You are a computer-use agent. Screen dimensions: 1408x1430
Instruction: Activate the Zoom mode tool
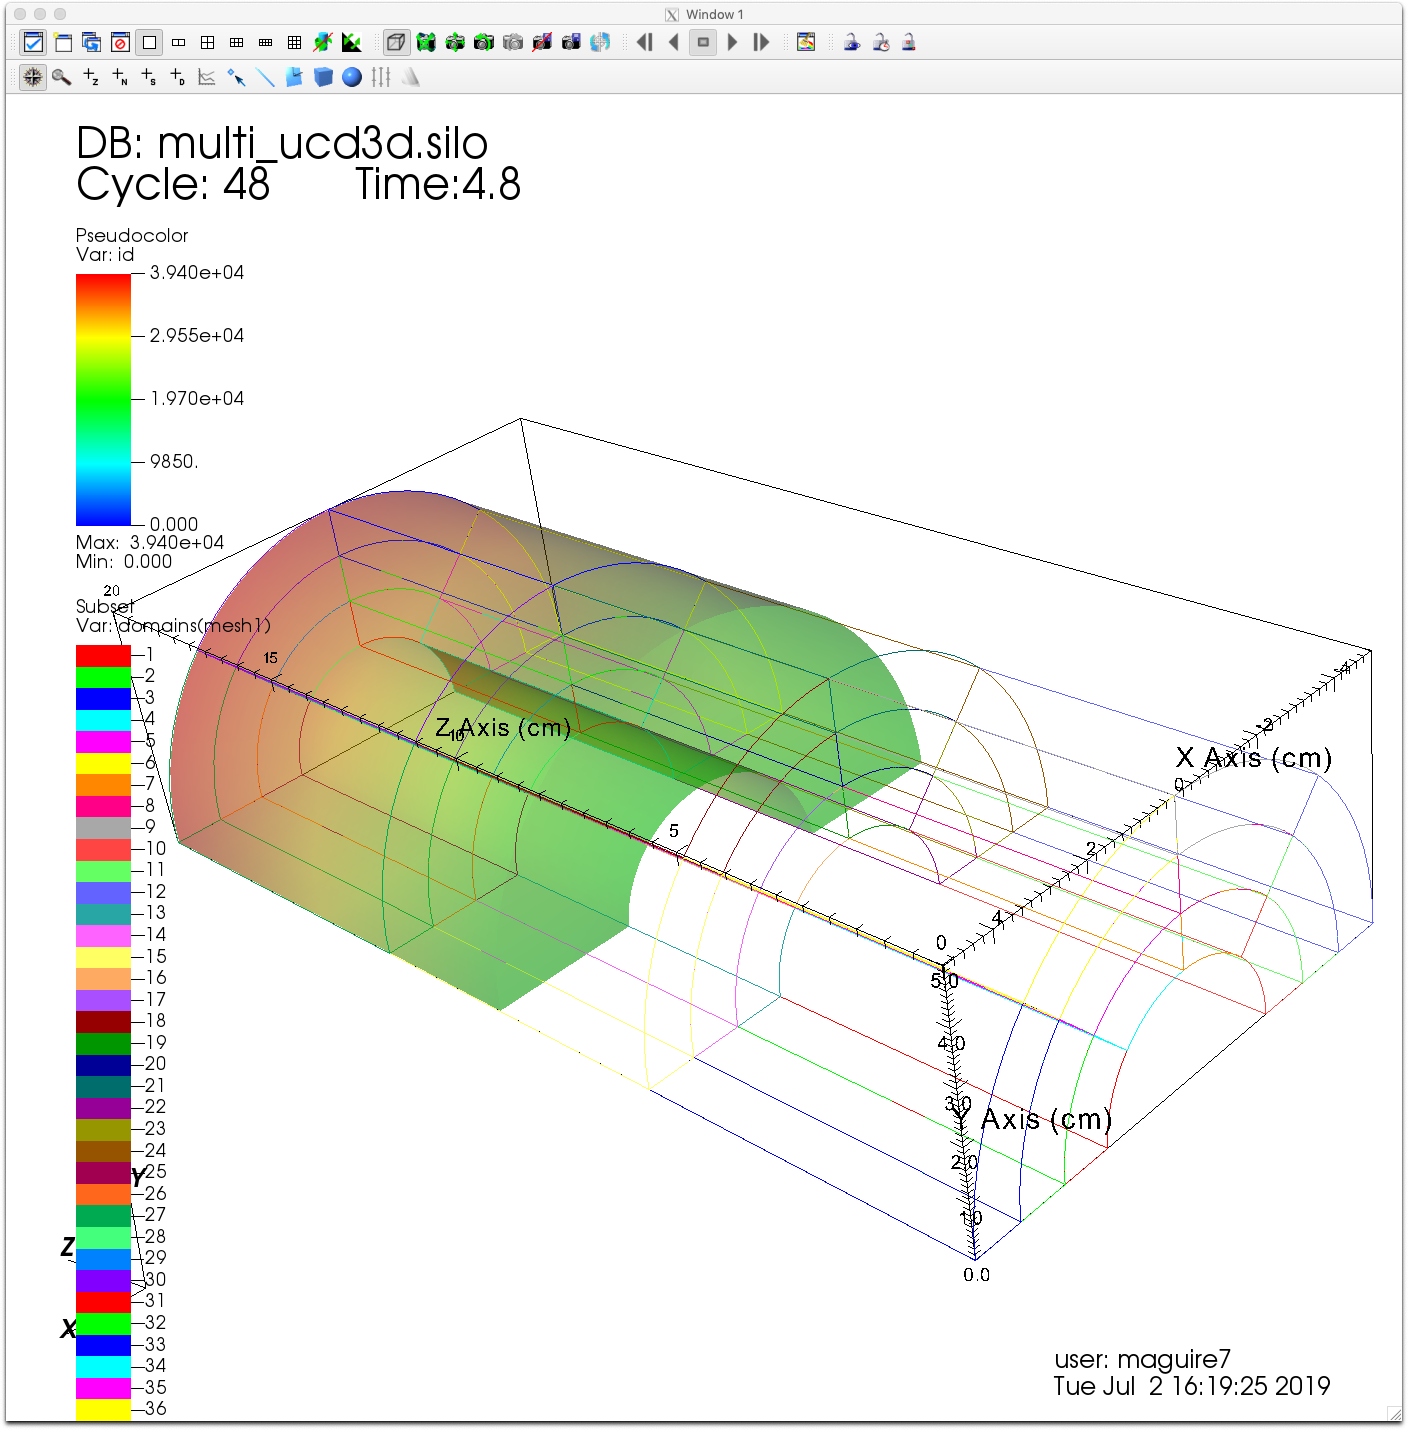point(62,77)
